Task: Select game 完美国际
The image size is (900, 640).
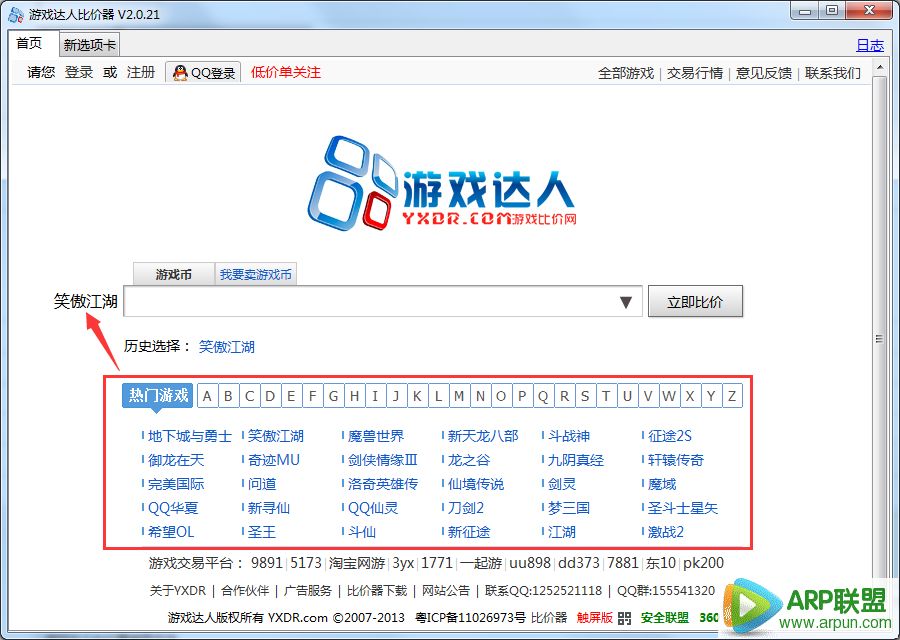Action: click(x=176, y=484)
